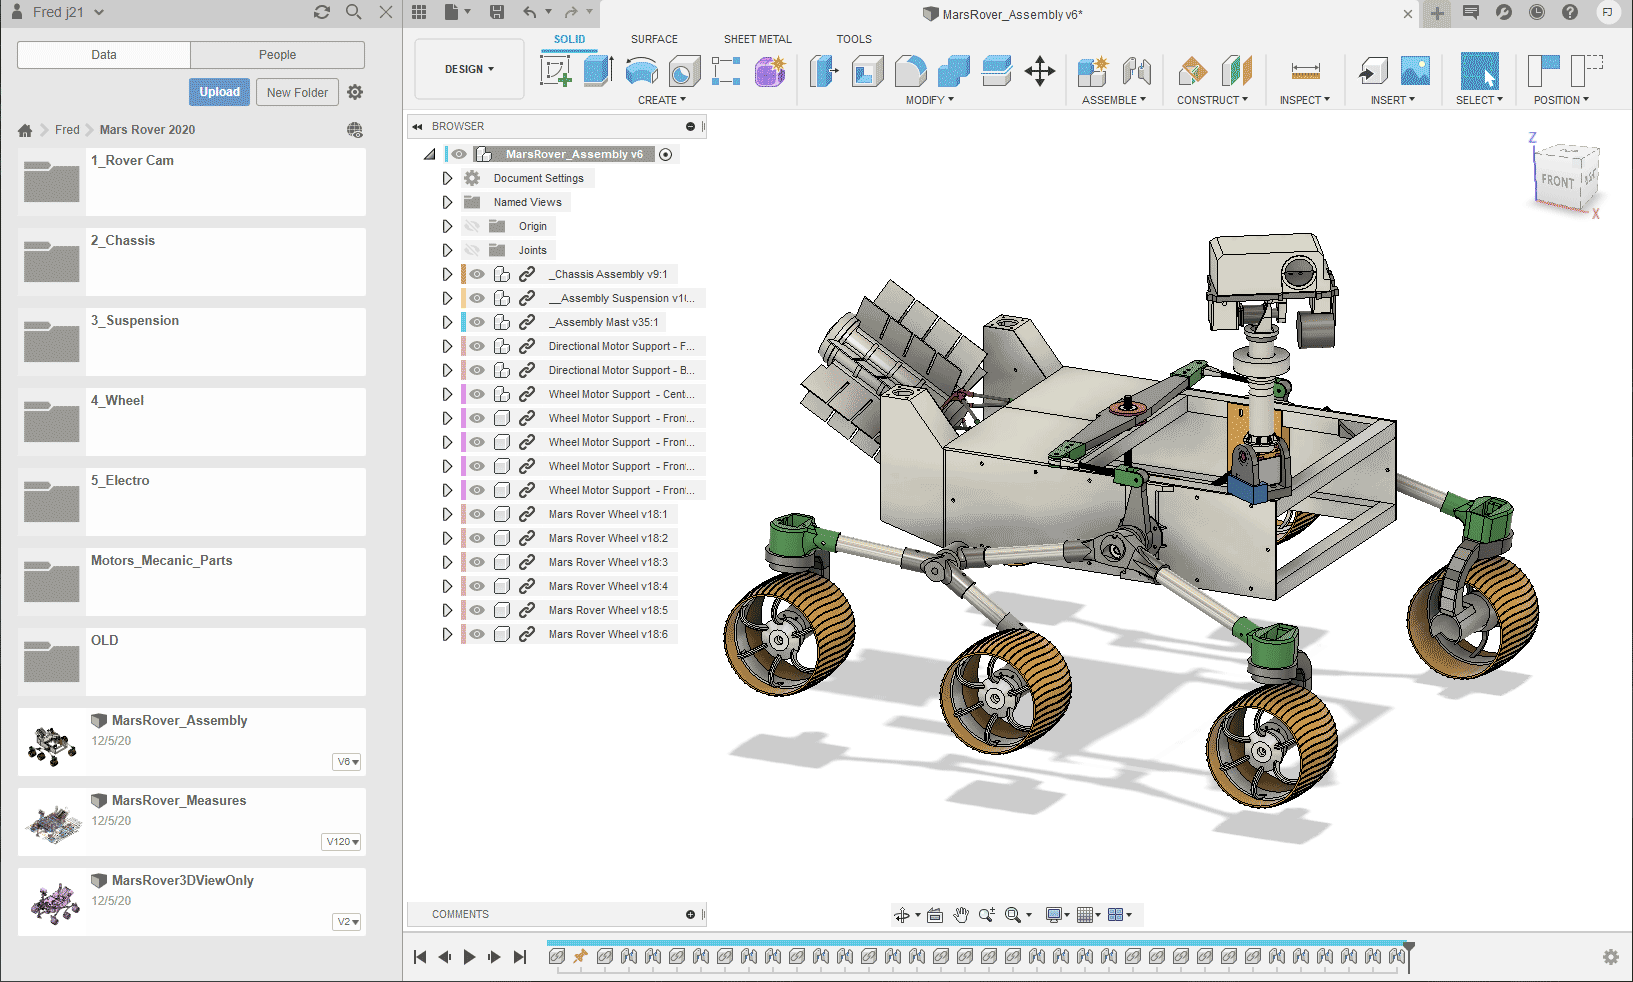The height and width of the screenshot is (982, 1633).
Task: Click the Upload button
Action: pyautogui.click(x=219, y=92)
